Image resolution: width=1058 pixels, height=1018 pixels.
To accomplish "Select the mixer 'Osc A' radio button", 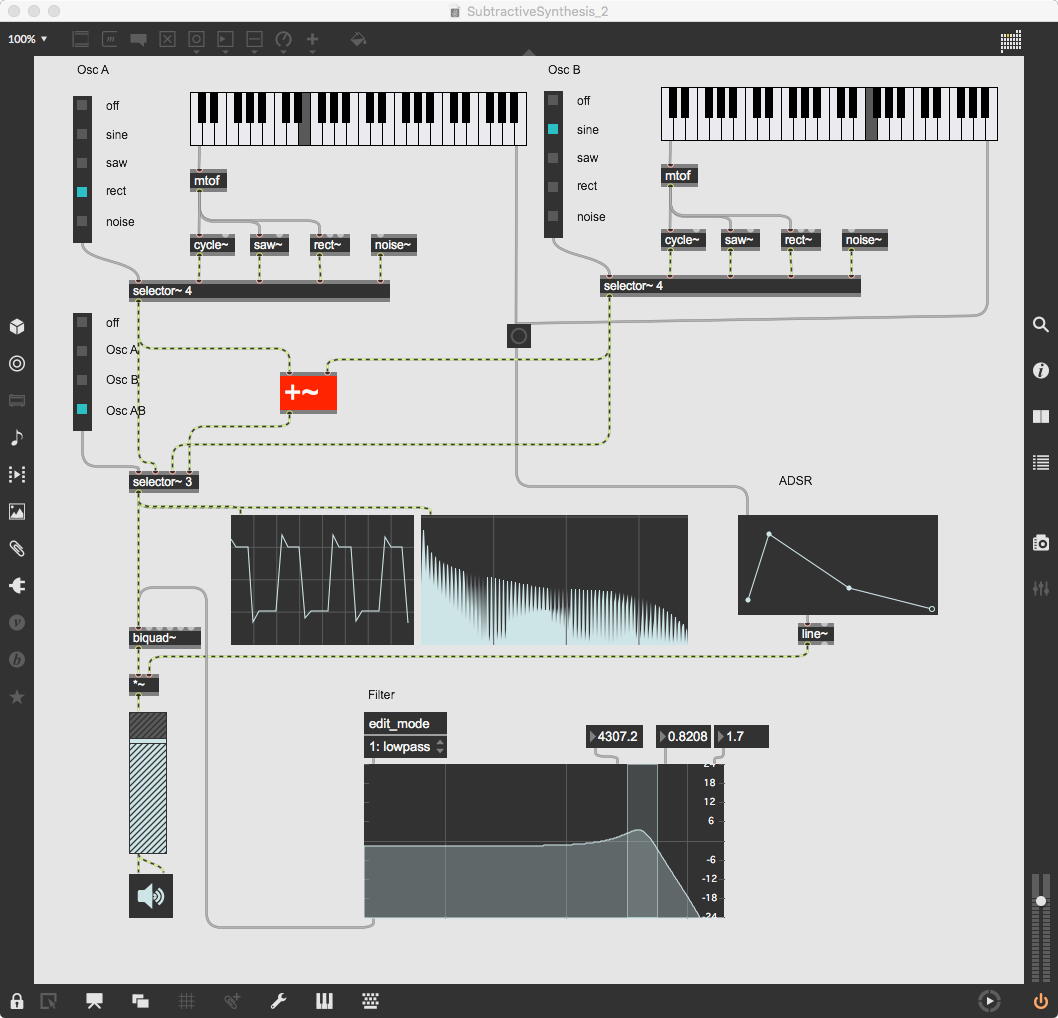I will 82,351.
